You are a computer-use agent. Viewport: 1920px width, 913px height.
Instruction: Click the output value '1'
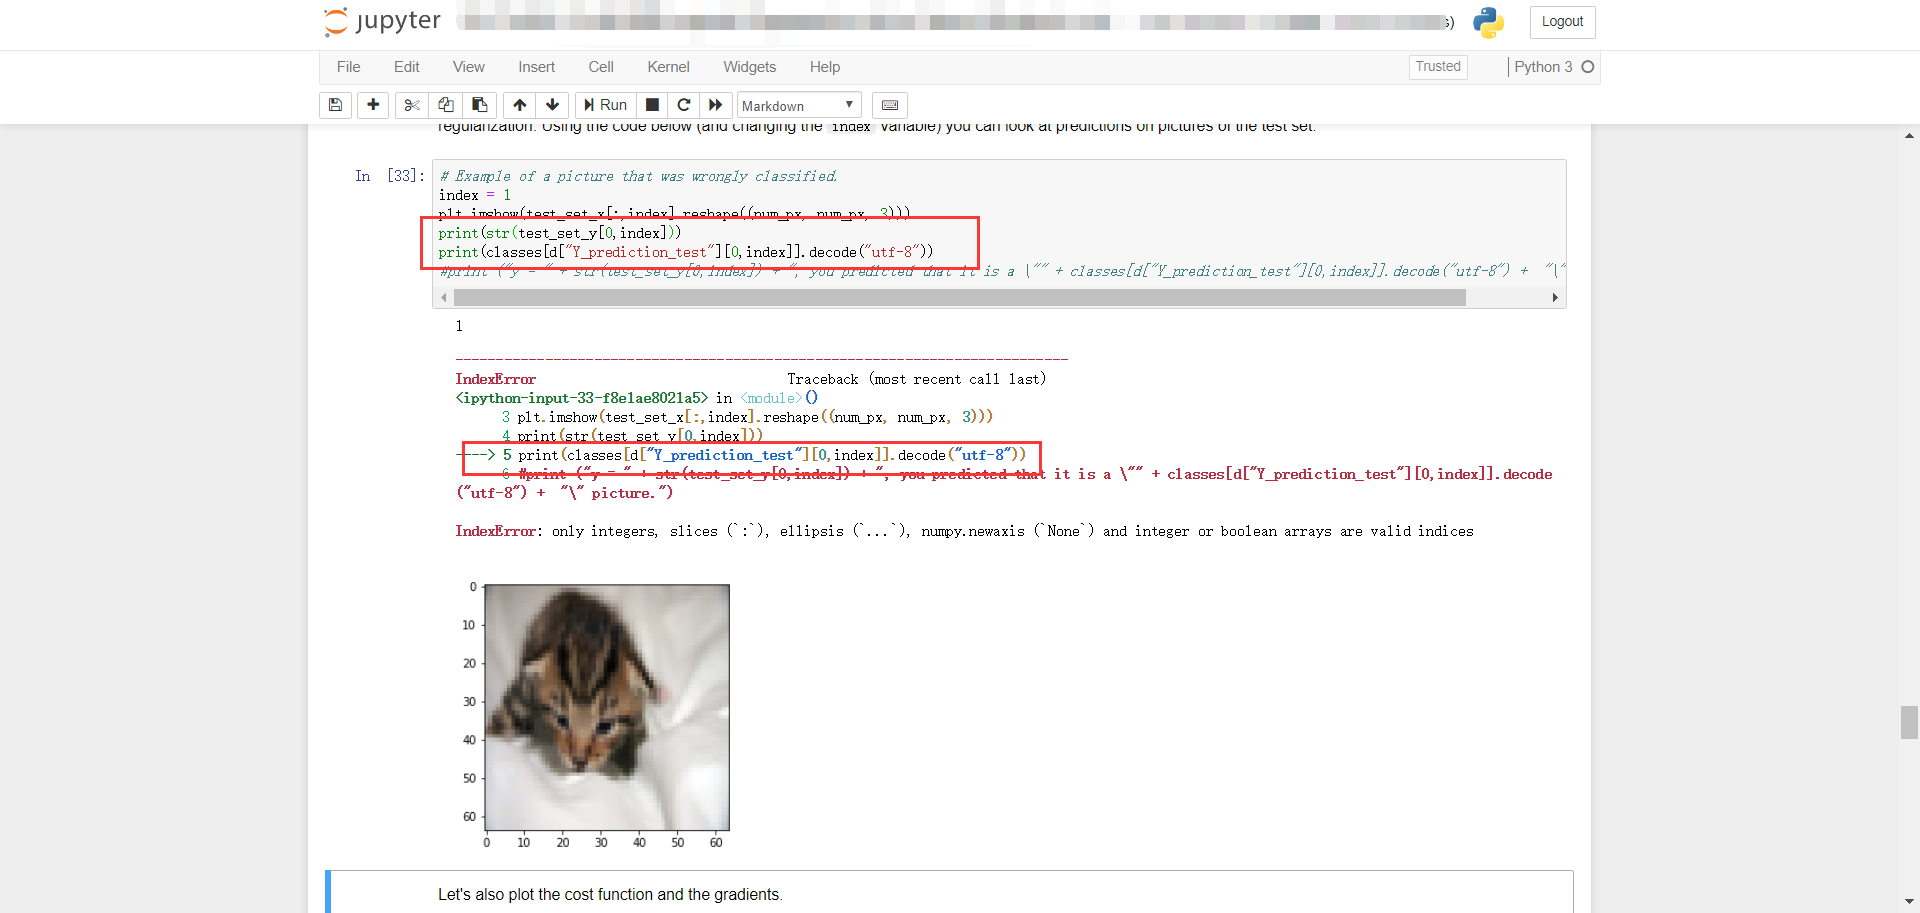[x=459, y=326]
